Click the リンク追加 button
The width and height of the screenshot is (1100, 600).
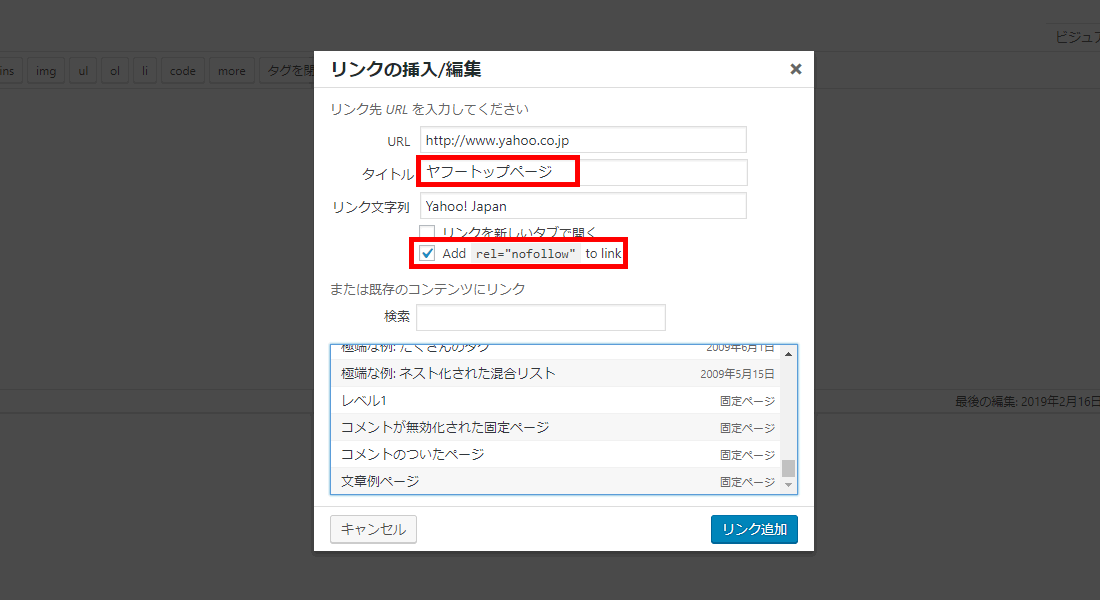pyautogui.click(x=754, y=529)
